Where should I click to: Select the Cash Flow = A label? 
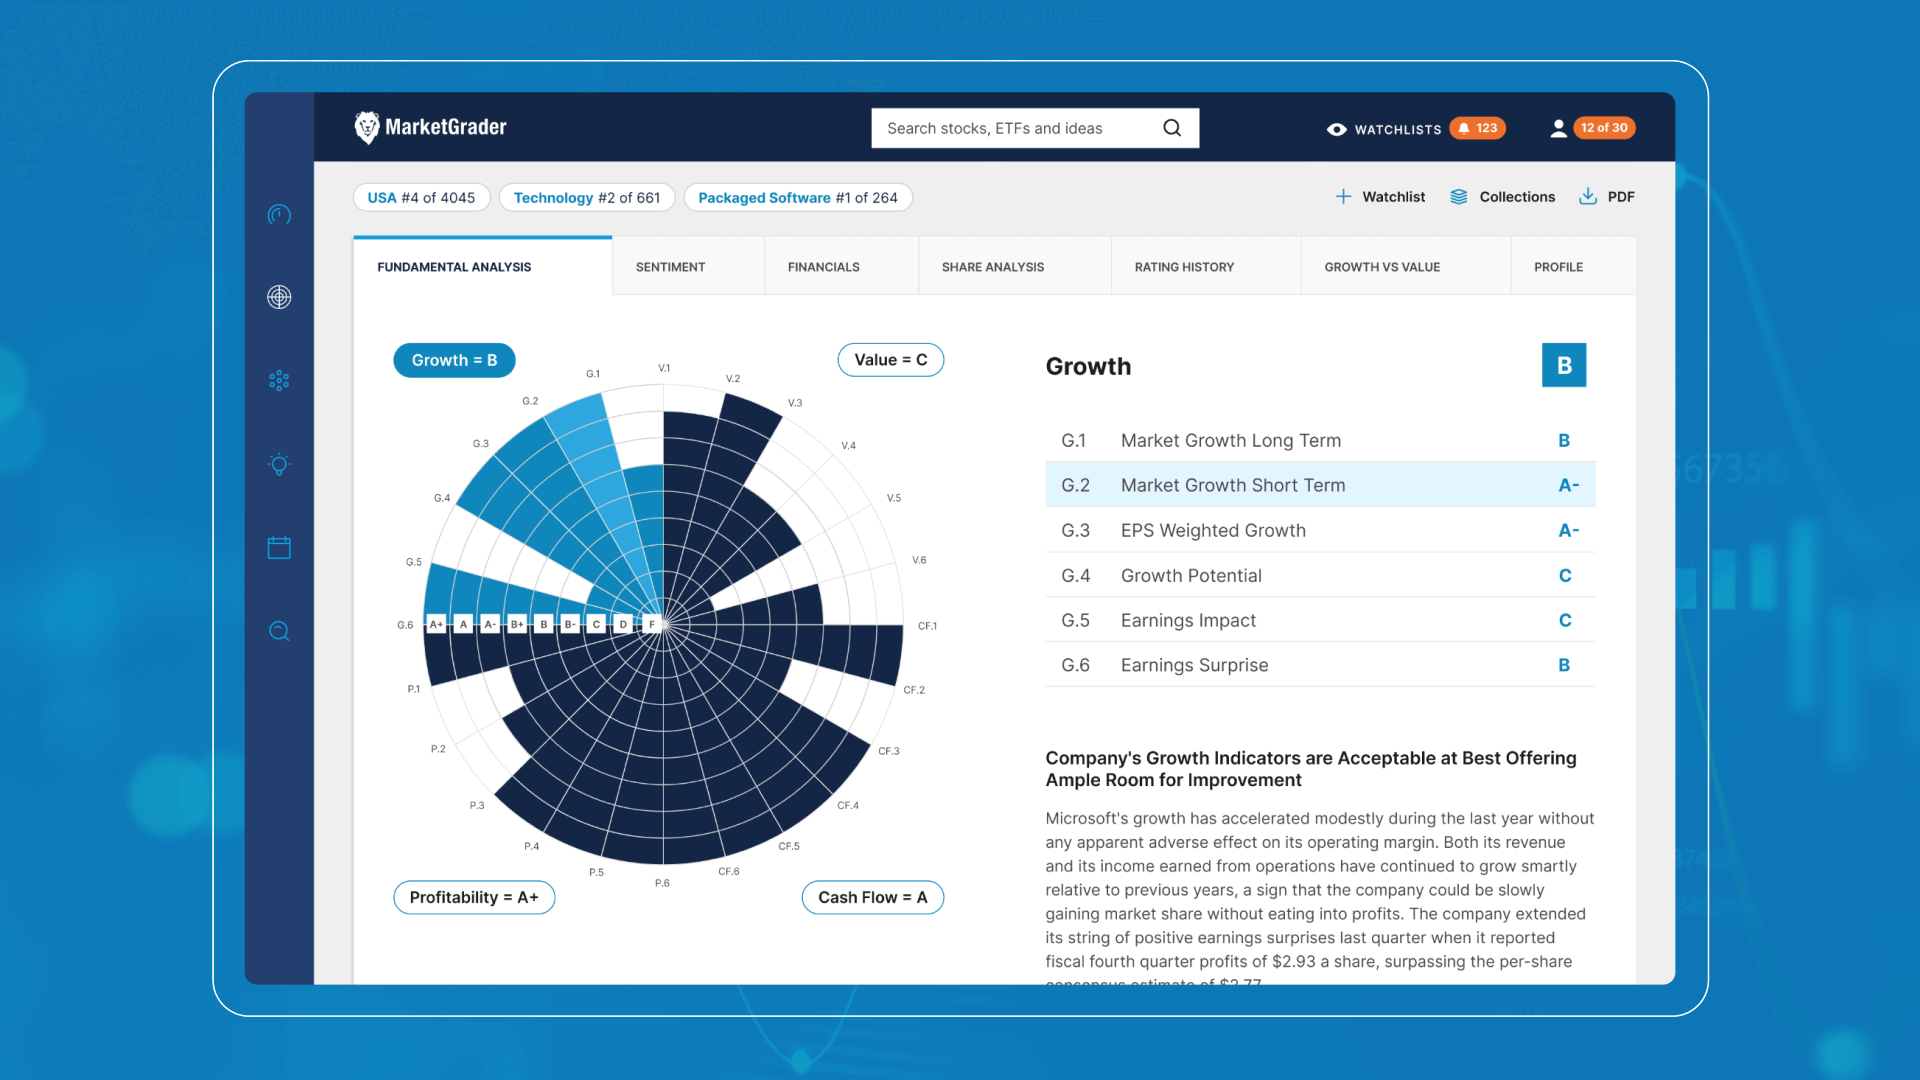[x=872, y=897]
